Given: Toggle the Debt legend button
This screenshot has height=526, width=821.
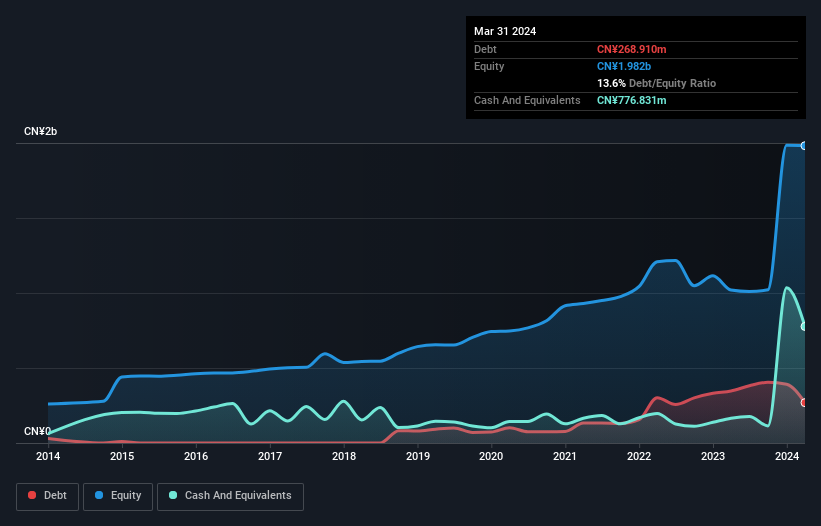Looking at the screenshot, I should click(48, 496).
